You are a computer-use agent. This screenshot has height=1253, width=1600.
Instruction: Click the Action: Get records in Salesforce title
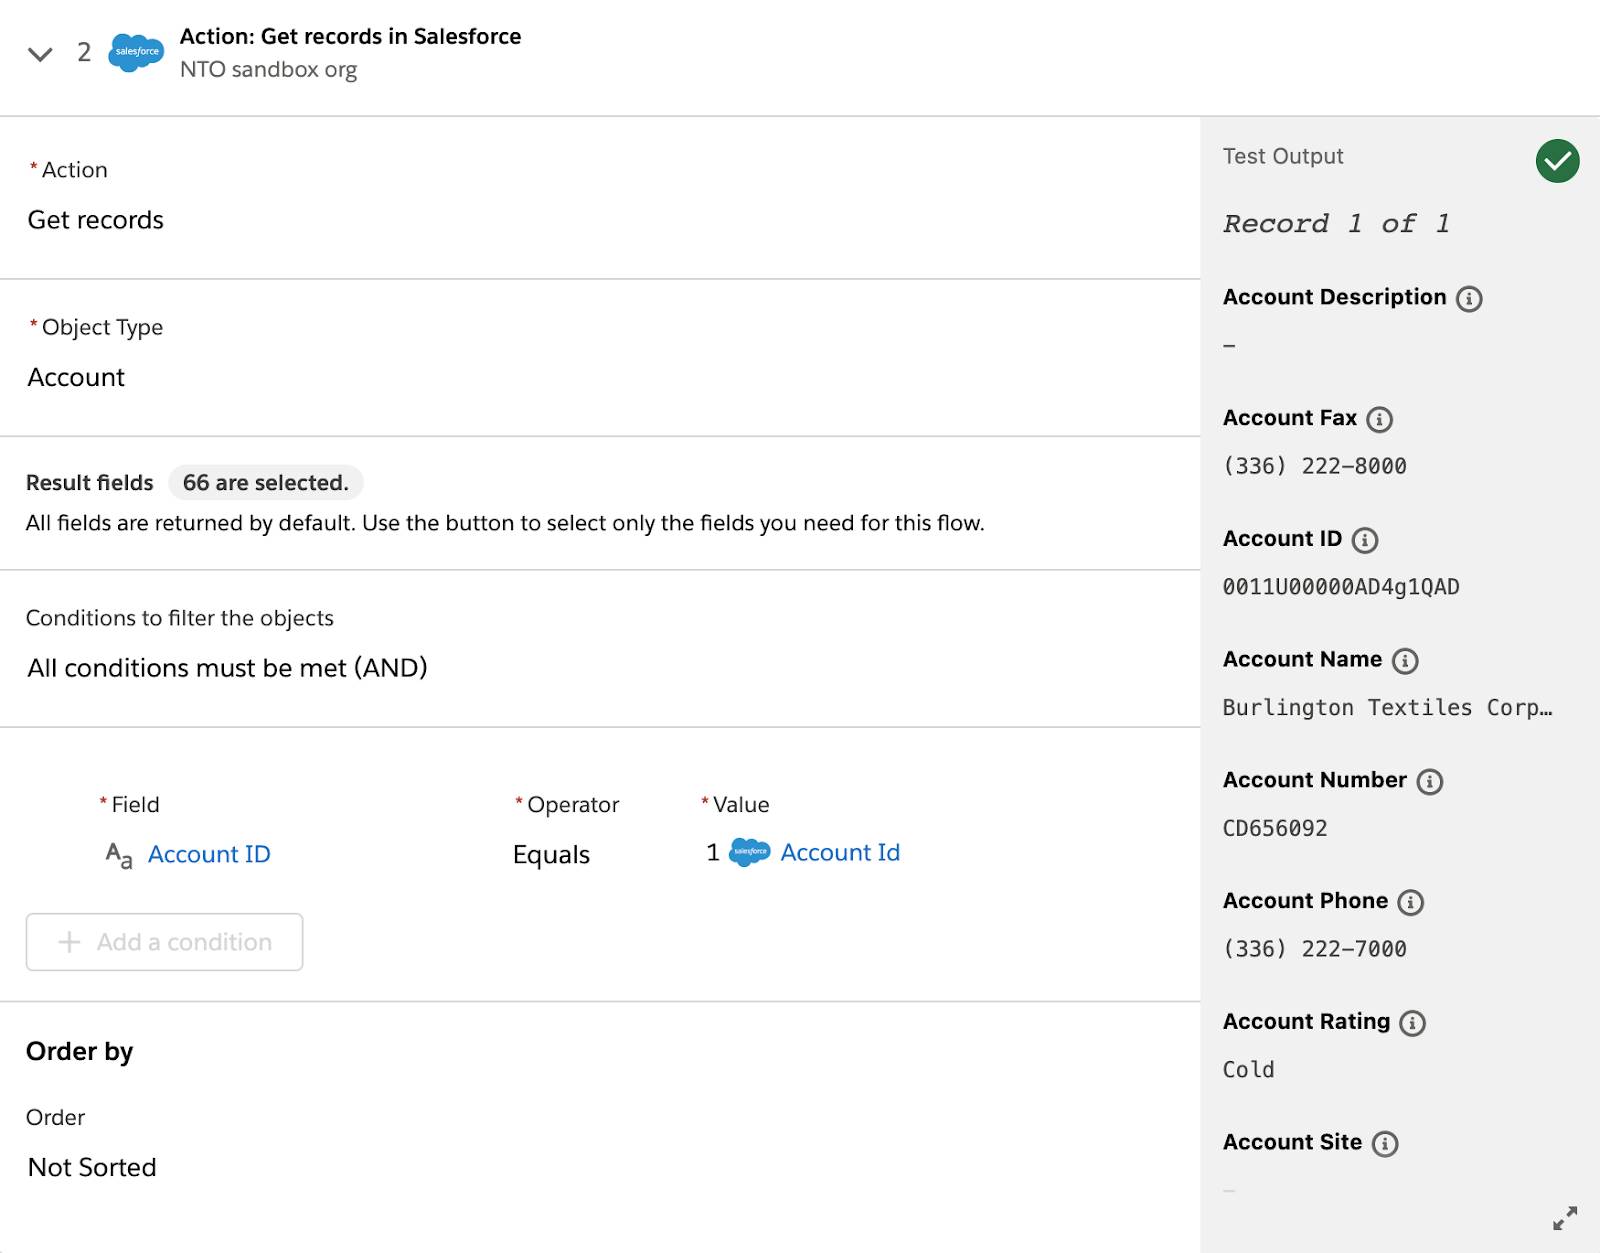point(350,36)
